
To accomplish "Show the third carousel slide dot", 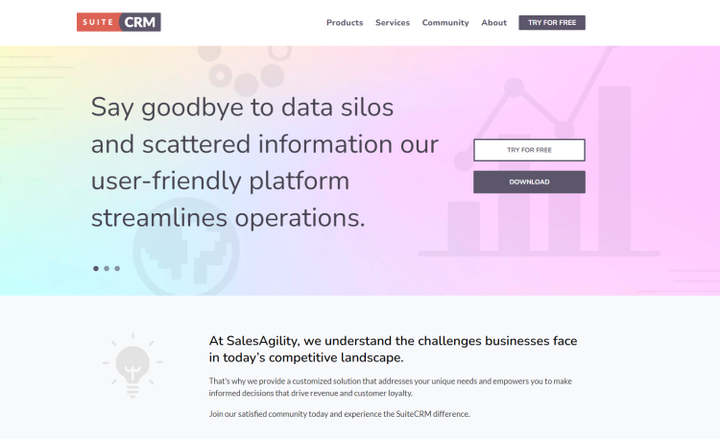I will [117, 269].
